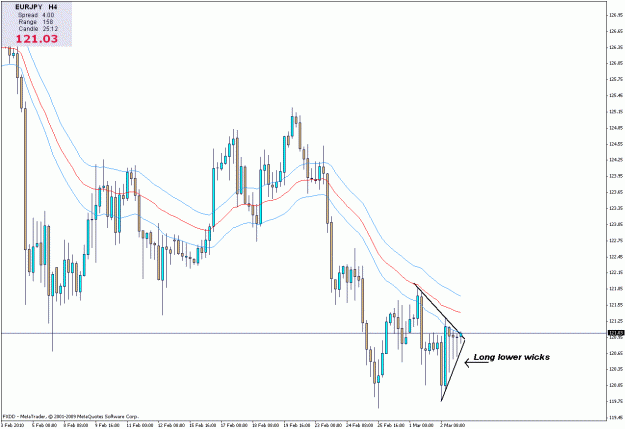Screen dimensions: 625x429
Task: Click the 121.55 price axis label
Action: pyautogui.click(x=616, y=305)
